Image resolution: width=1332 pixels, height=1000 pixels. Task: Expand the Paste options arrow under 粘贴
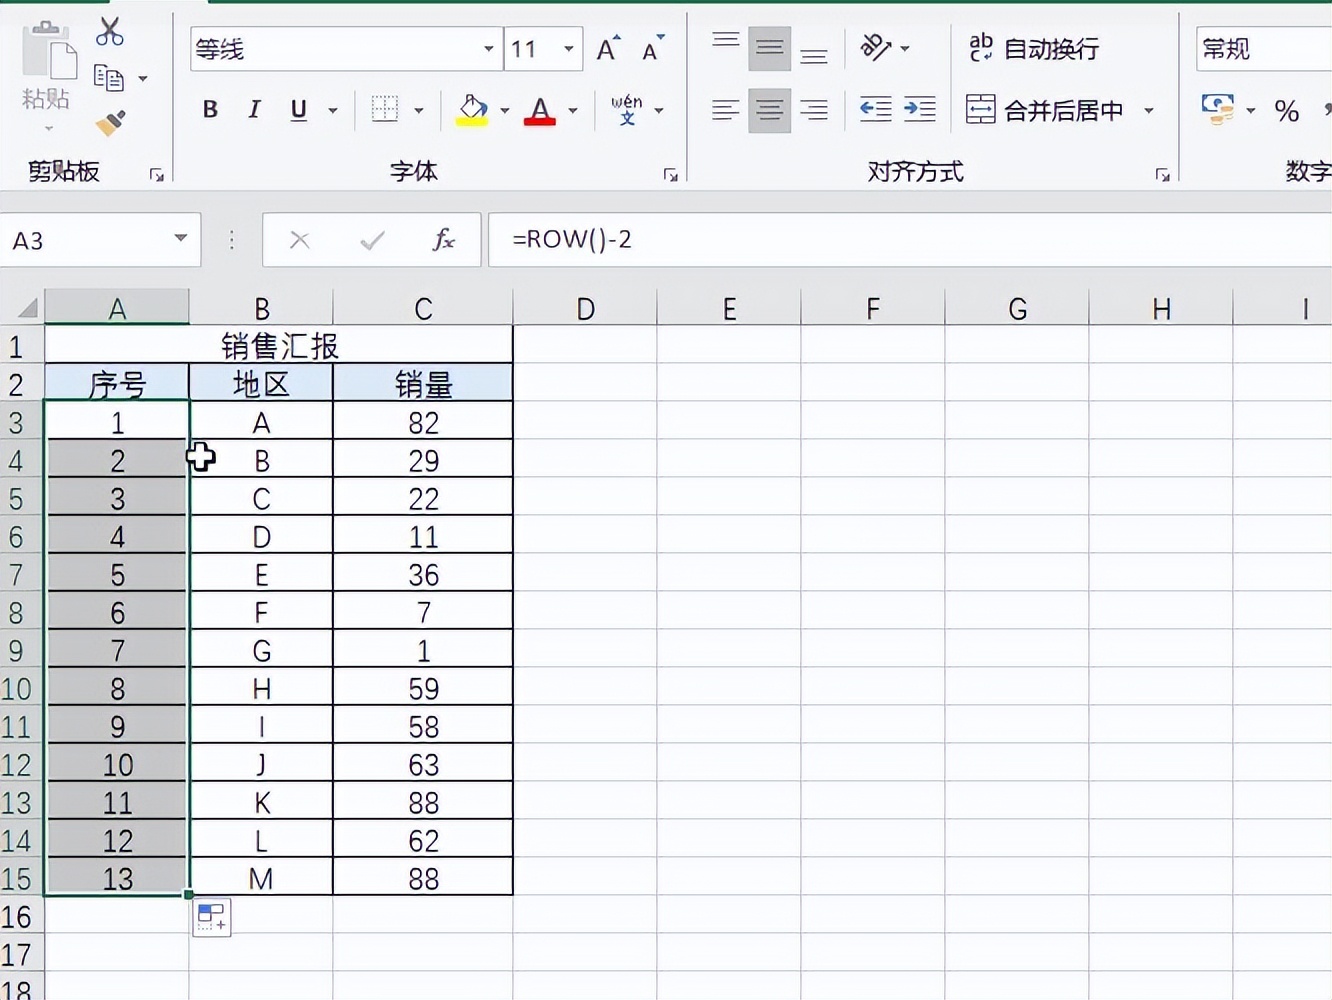[47, 128]
